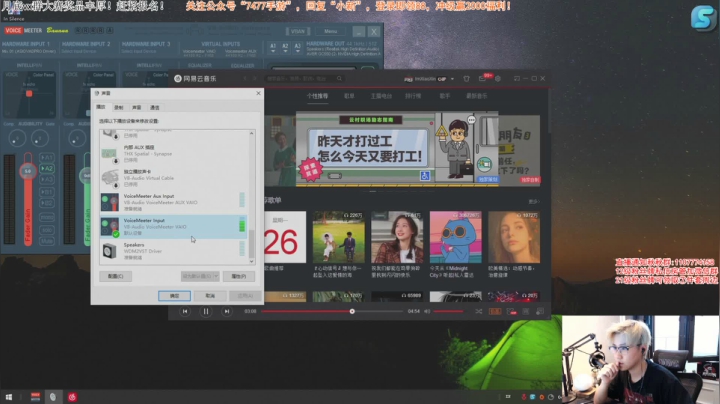Click 取消 to cancel the Sound dialog

[210, 296]
